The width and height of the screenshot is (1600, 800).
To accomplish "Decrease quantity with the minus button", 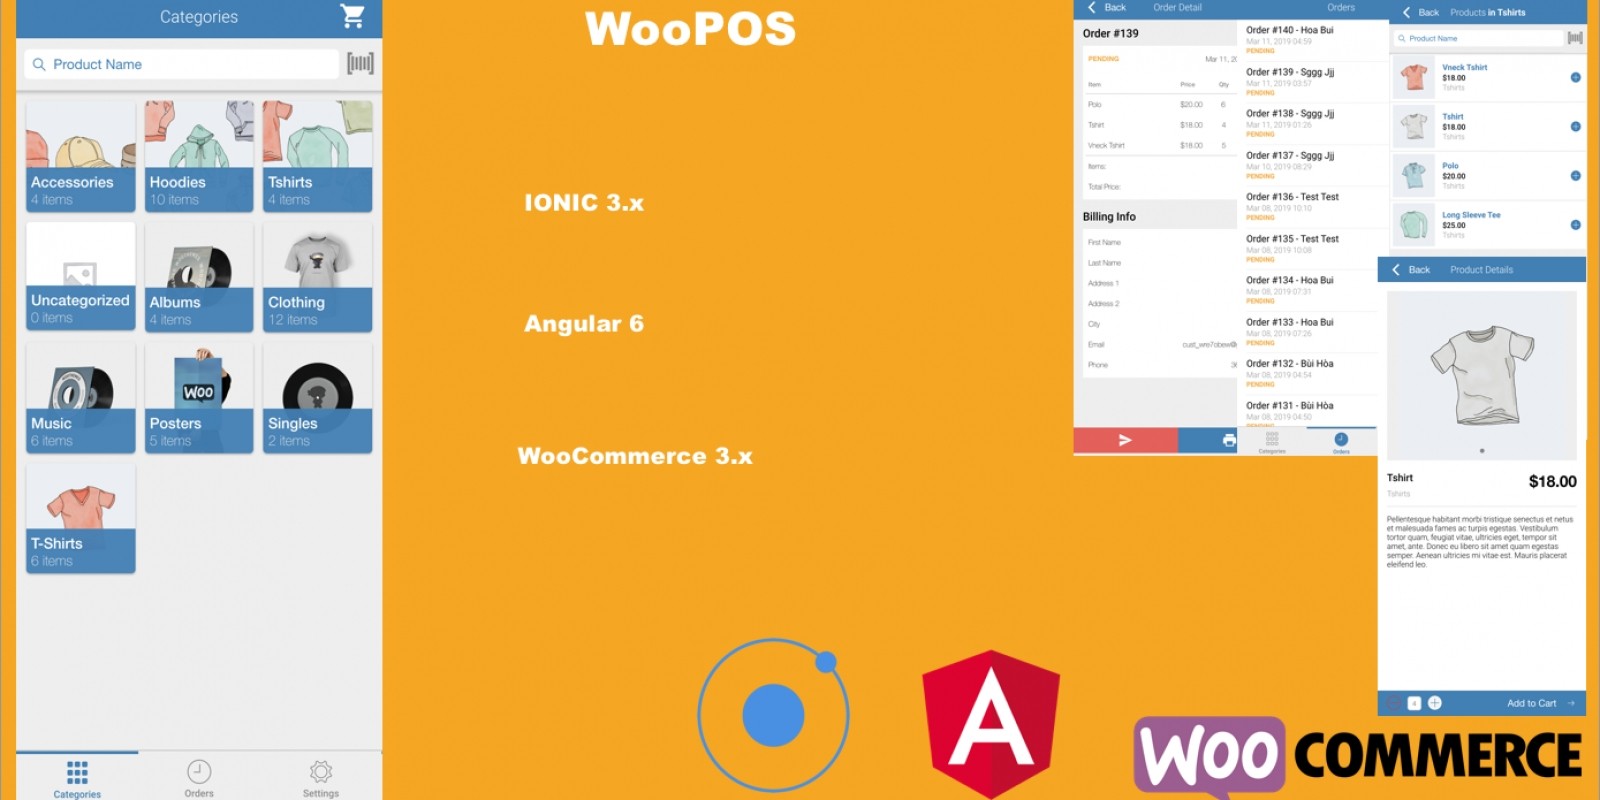I will [x=1393, y=703].
